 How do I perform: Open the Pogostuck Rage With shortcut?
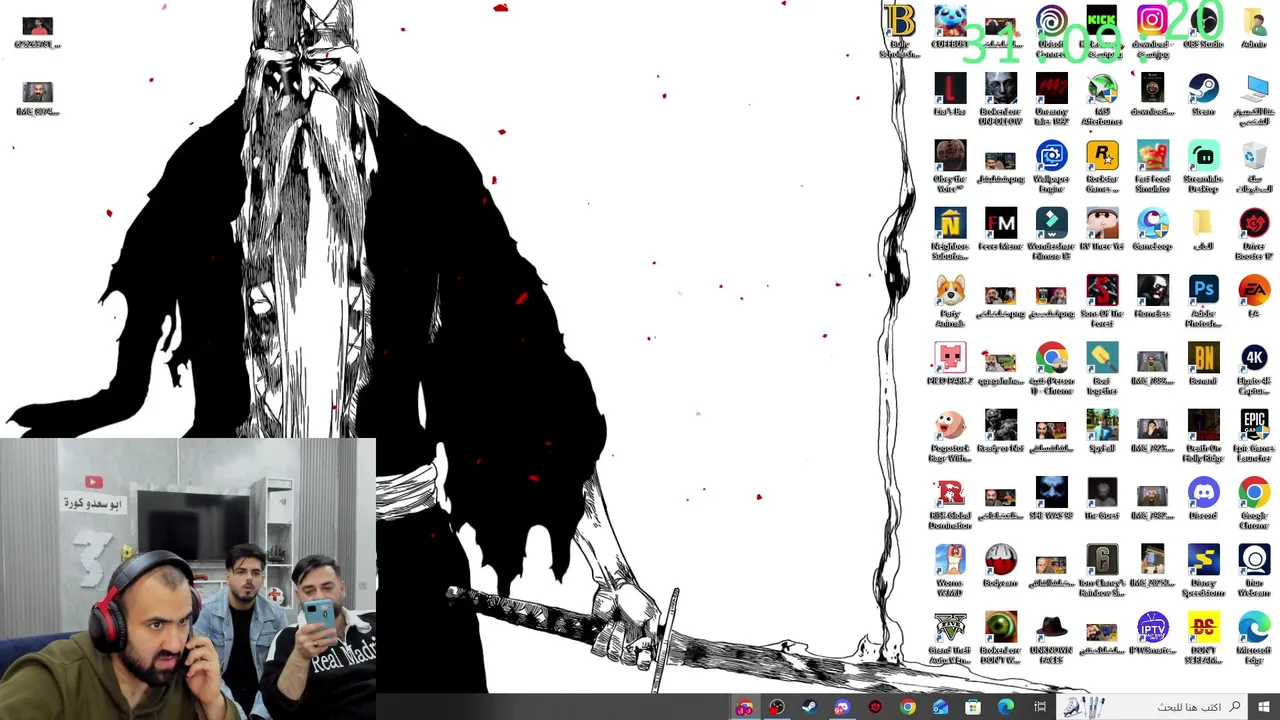click(950, 435)
